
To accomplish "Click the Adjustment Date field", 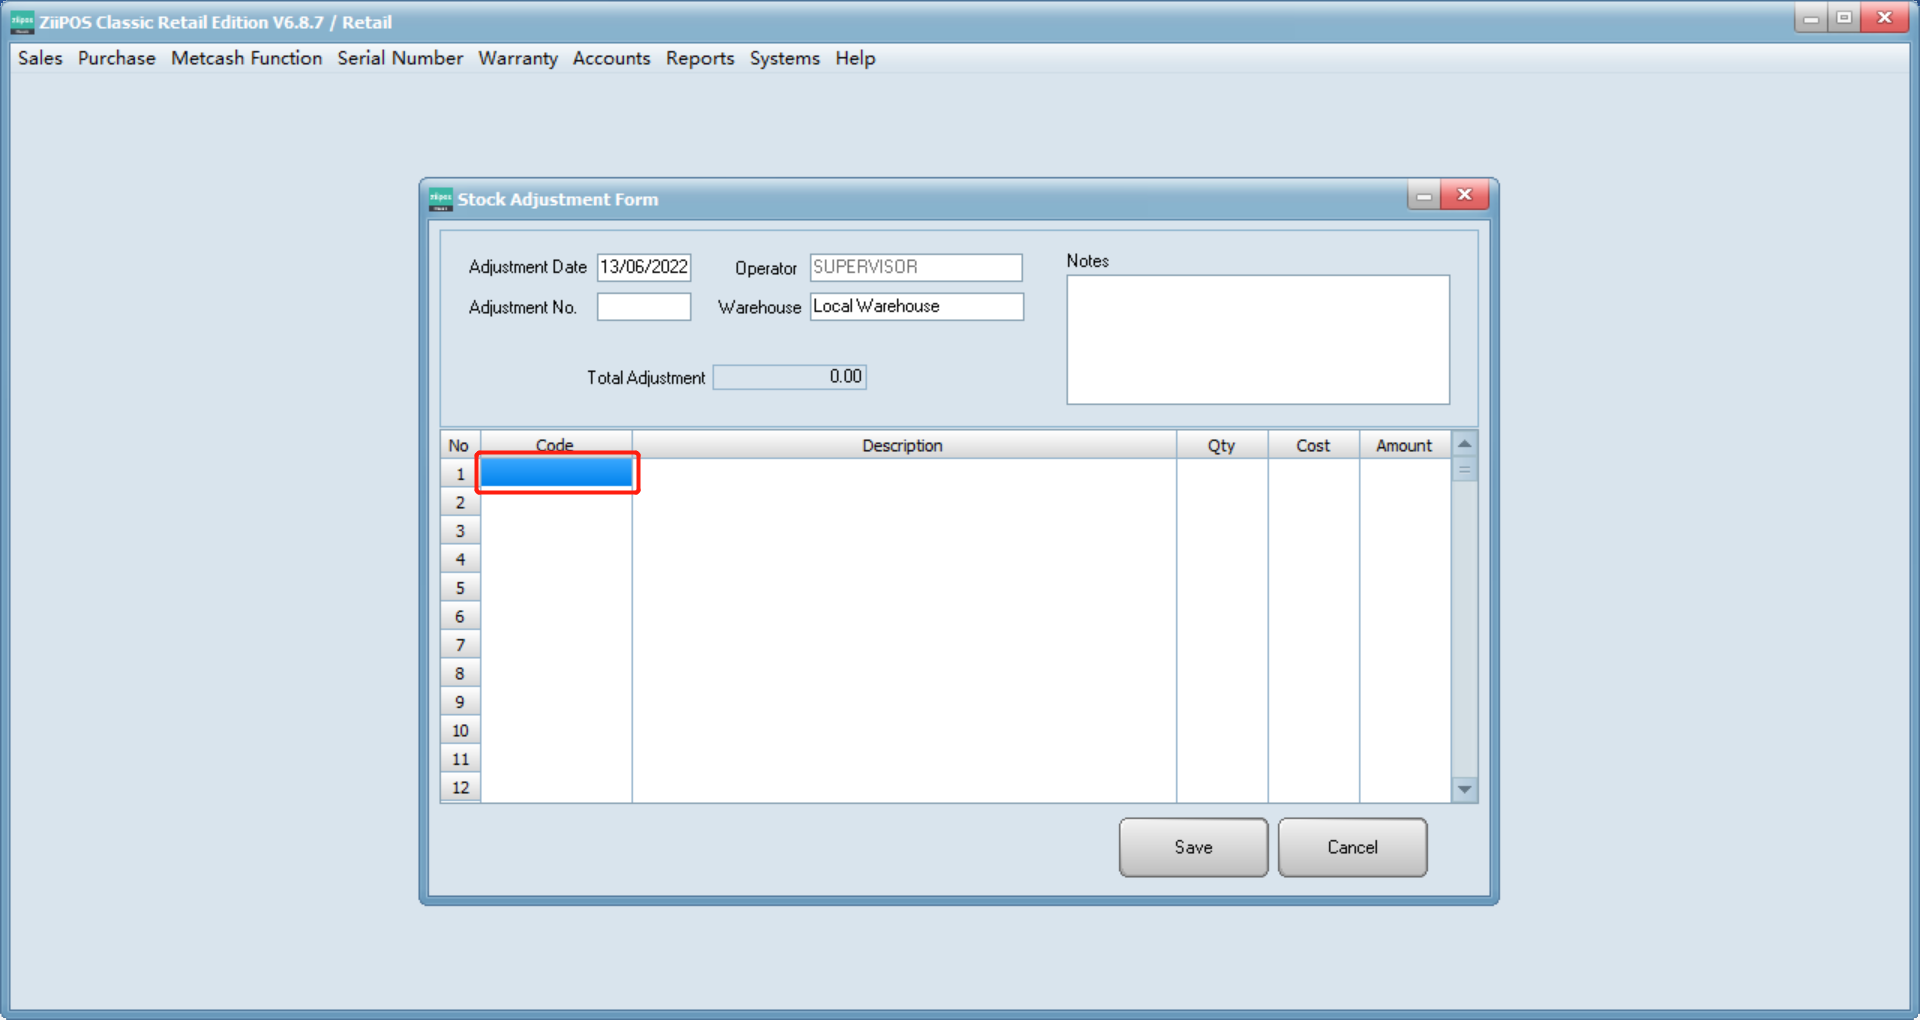I will click(x=643, y=267).
